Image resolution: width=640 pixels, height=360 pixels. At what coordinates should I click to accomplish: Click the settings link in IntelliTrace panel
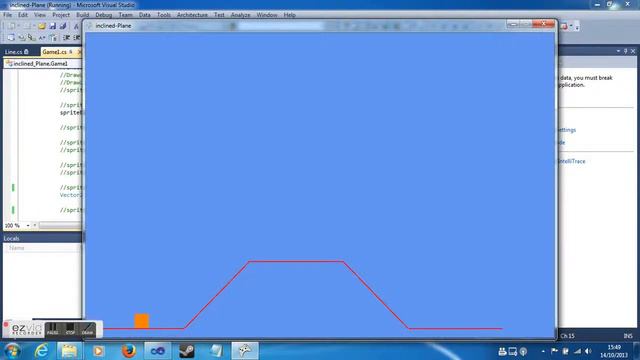(567, 130)
